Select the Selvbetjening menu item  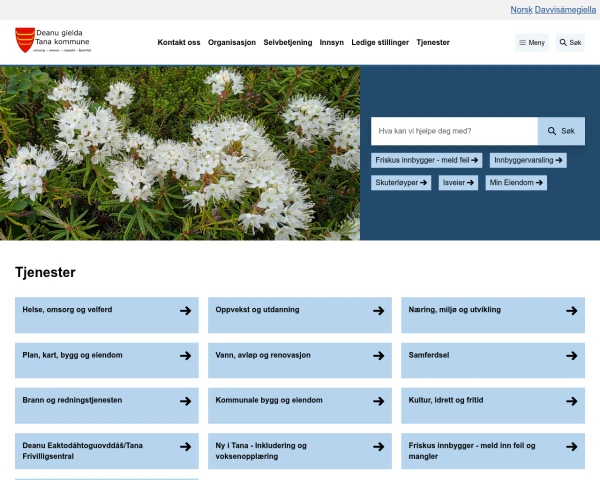(x=288, y=42)
